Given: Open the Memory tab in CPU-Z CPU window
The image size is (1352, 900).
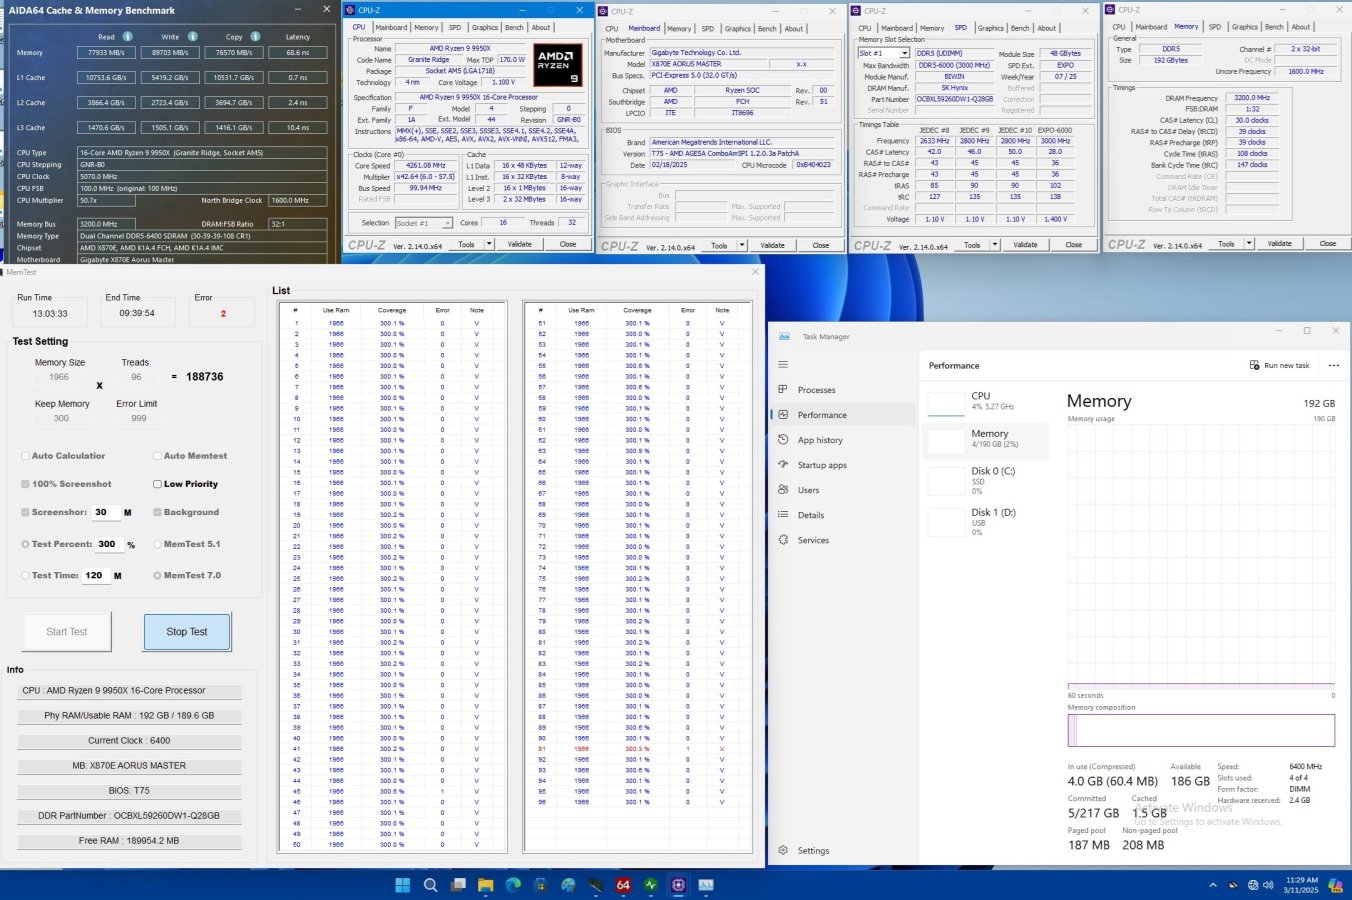Looking at the screenshot, I should pos(426,28).
